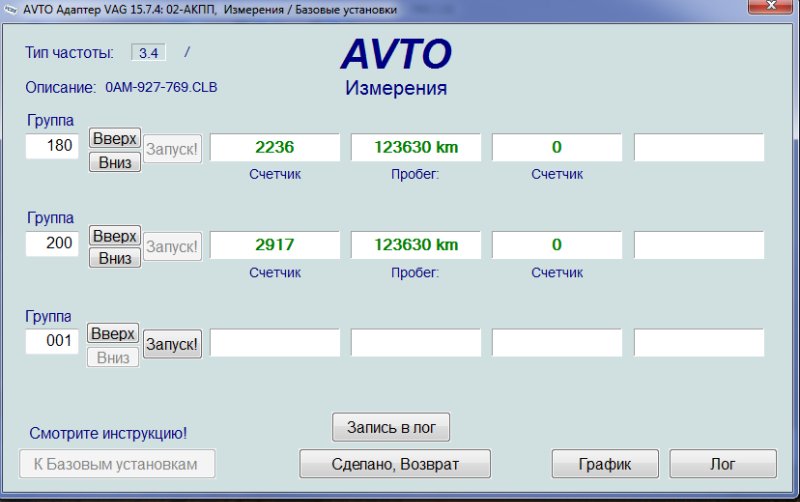Click the К Базовым установкам button
Viewport: 800px width, 502px height.
(x=117, y=464)
